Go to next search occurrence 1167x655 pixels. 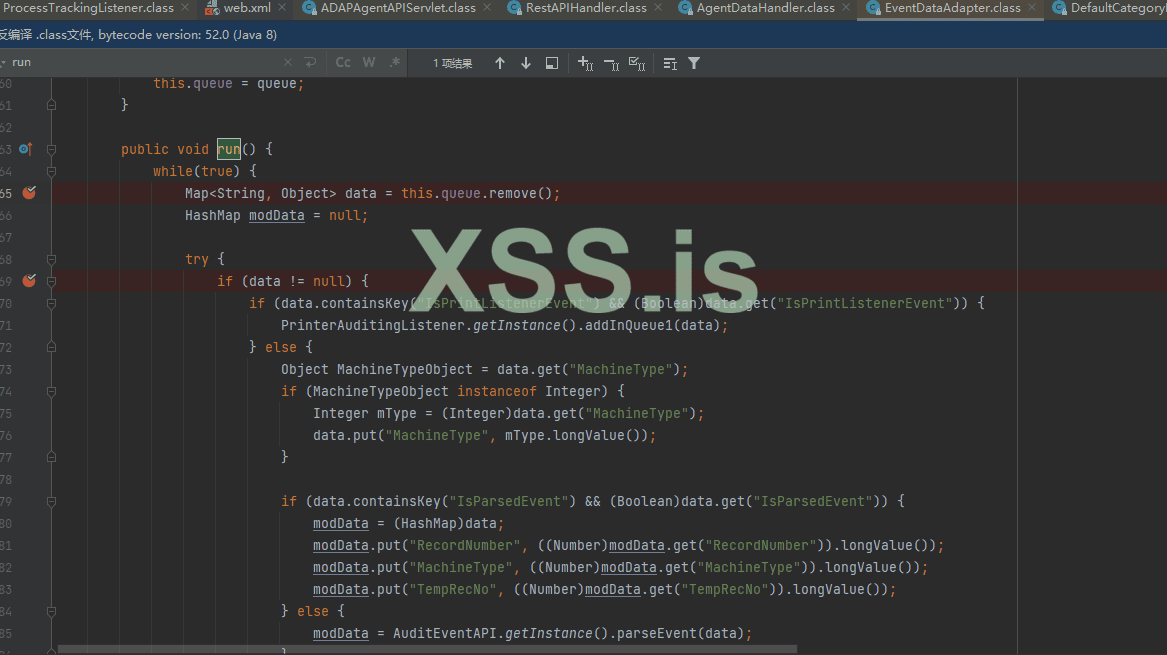[x=526, y=63]
